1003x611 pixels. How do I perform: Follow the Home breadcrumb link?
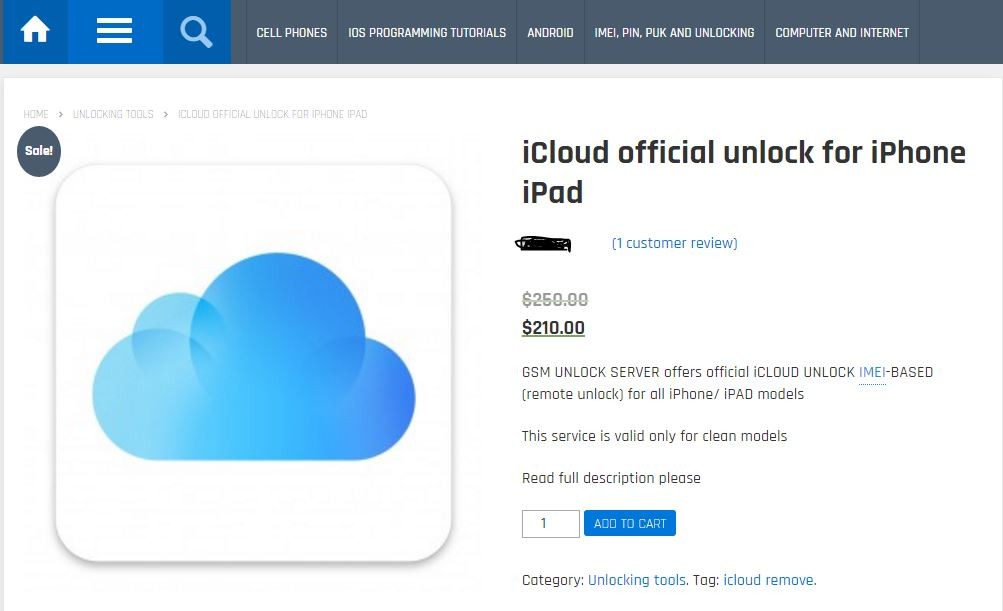click(x=36, y=115)
